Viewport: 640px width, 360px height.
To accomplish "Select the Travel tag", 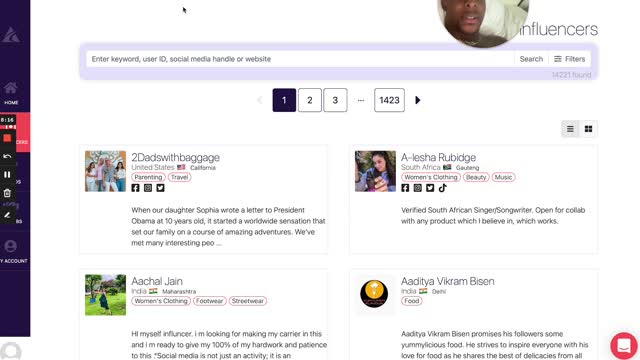I will 180,177.
